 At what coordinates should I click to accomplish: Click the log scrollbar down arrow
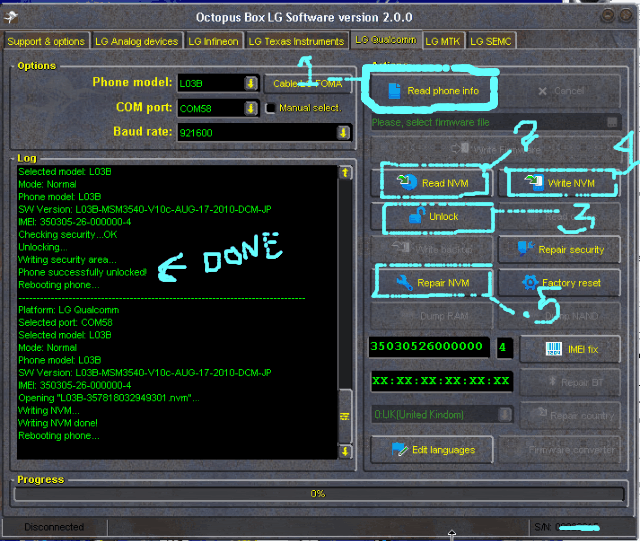[x=345, y=451]
